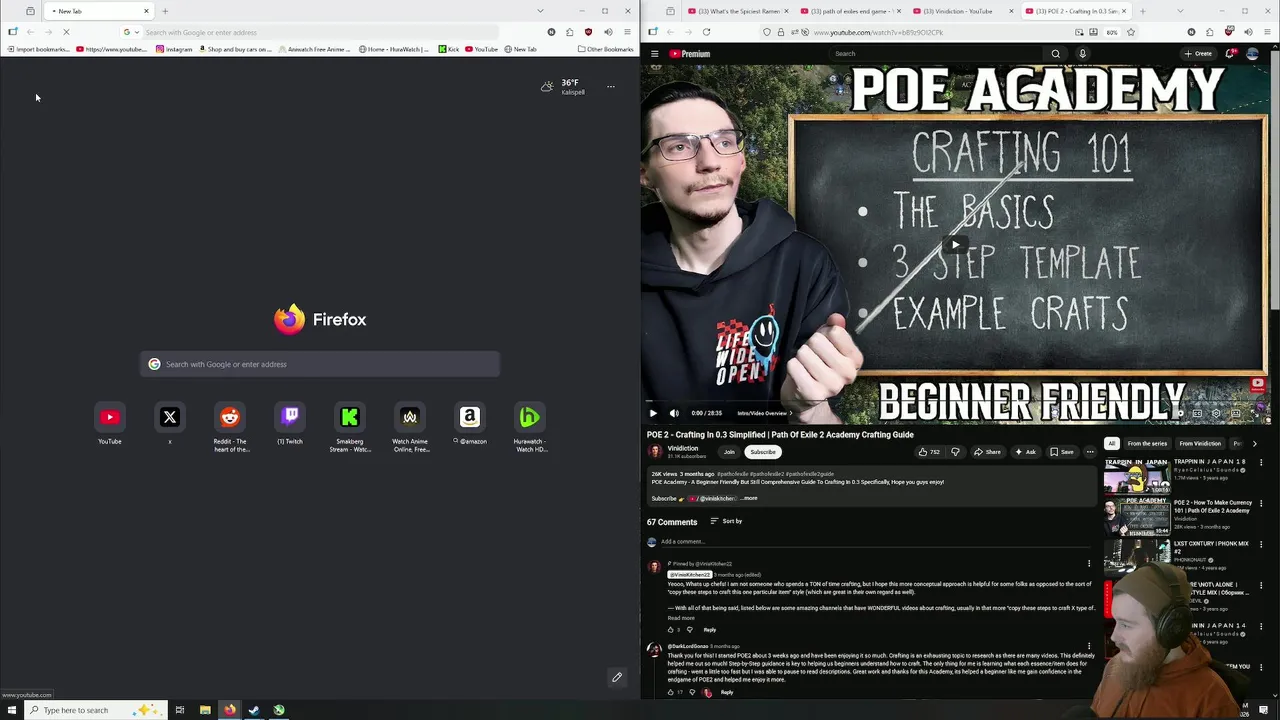The image size is (1280, 720).
Task: Open the YouTube shortcut tile on New Tab
Action: tap(110, 417)
